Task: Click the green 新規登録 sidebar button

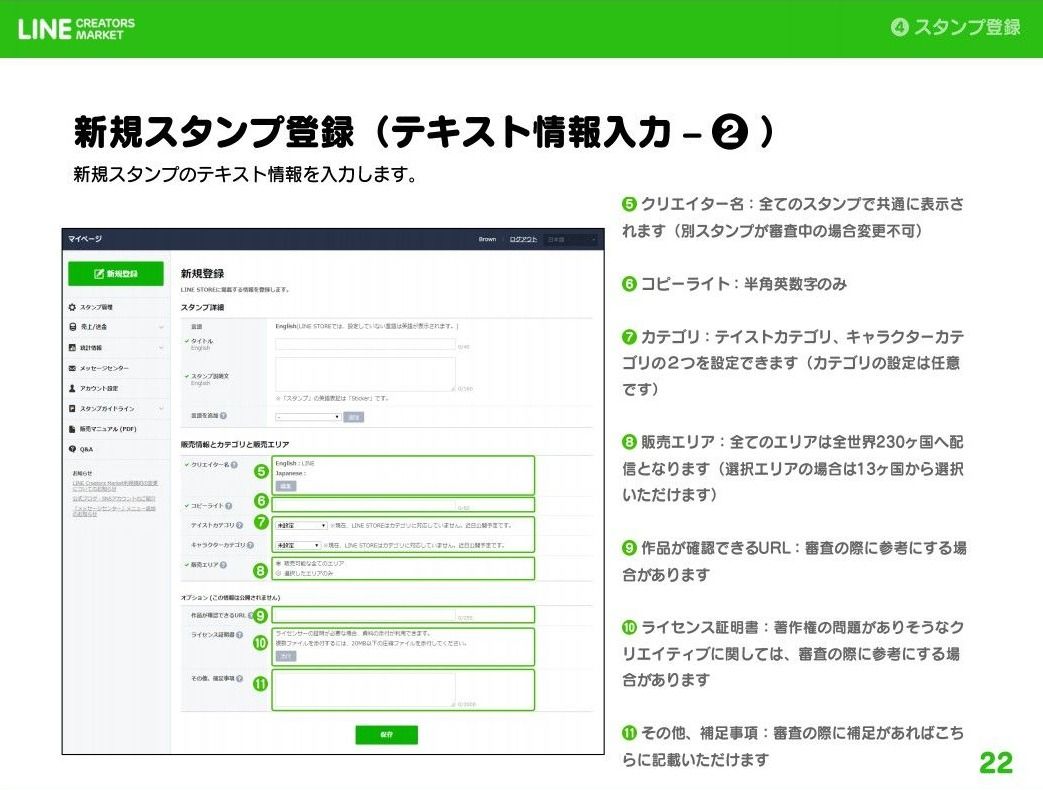Action: (116, 273)
